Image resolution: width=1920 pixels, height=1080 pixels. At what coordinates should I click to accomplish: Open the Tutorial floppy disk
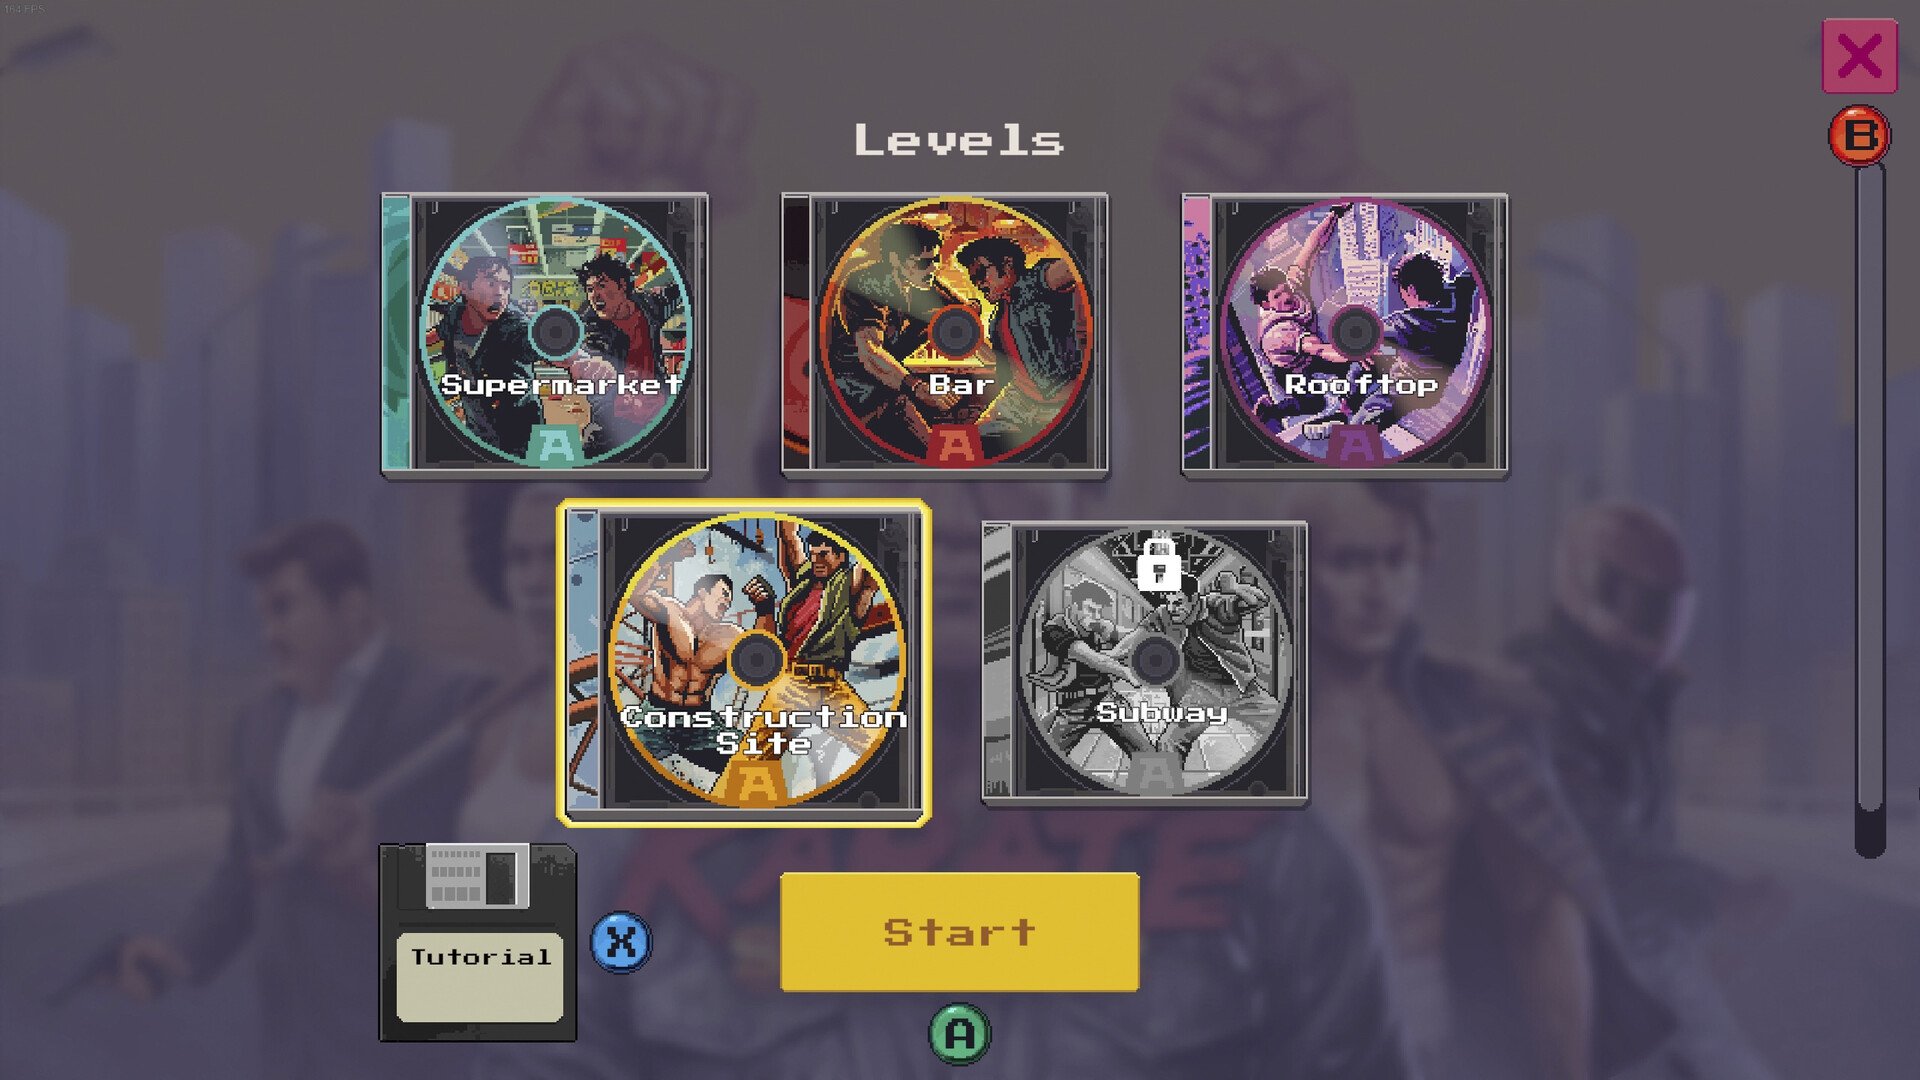(478, 943)
